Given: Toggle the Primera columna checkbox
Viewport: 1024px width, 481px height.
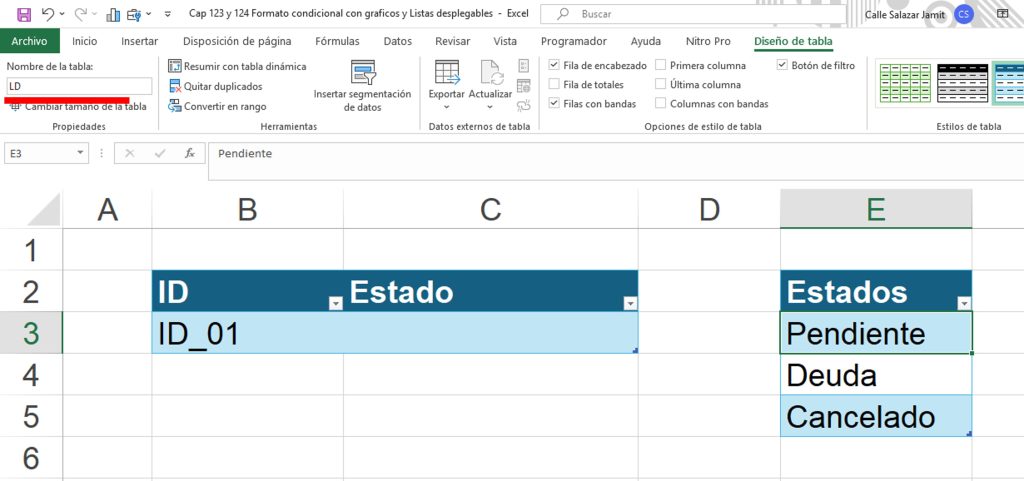Looking at the screenshot, I should [x=660, y=65].
